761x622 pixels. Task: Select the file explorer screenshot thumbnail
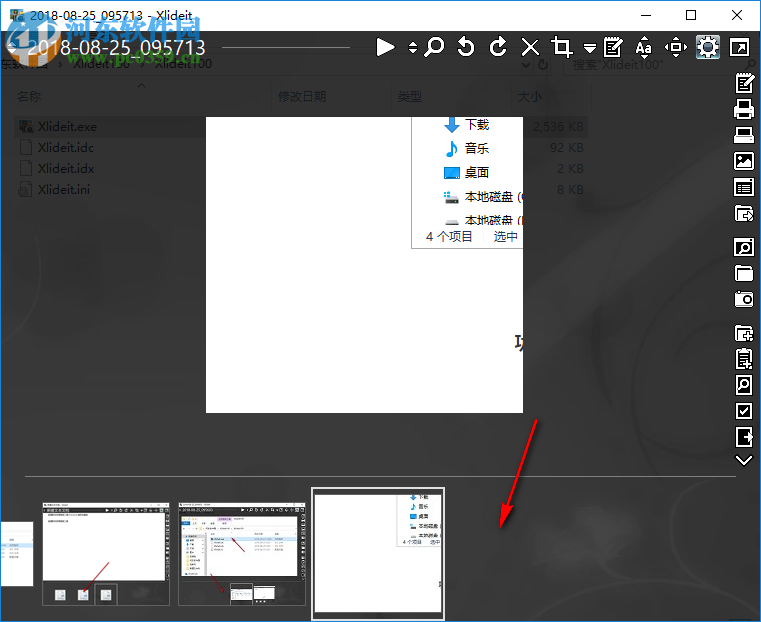pos(242,554)
